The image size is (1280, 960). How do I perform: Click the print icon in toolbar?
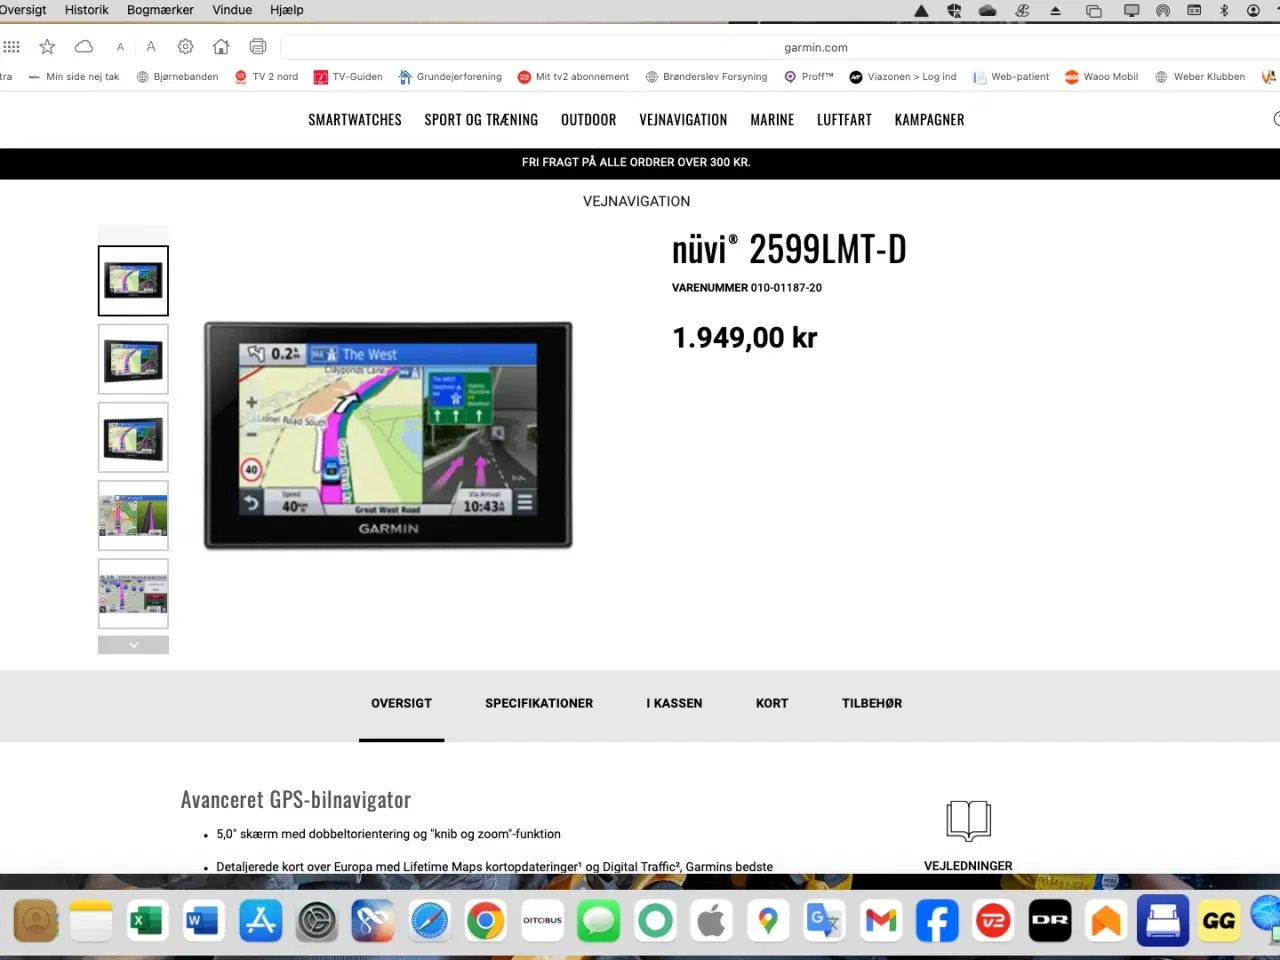(258, 47)
